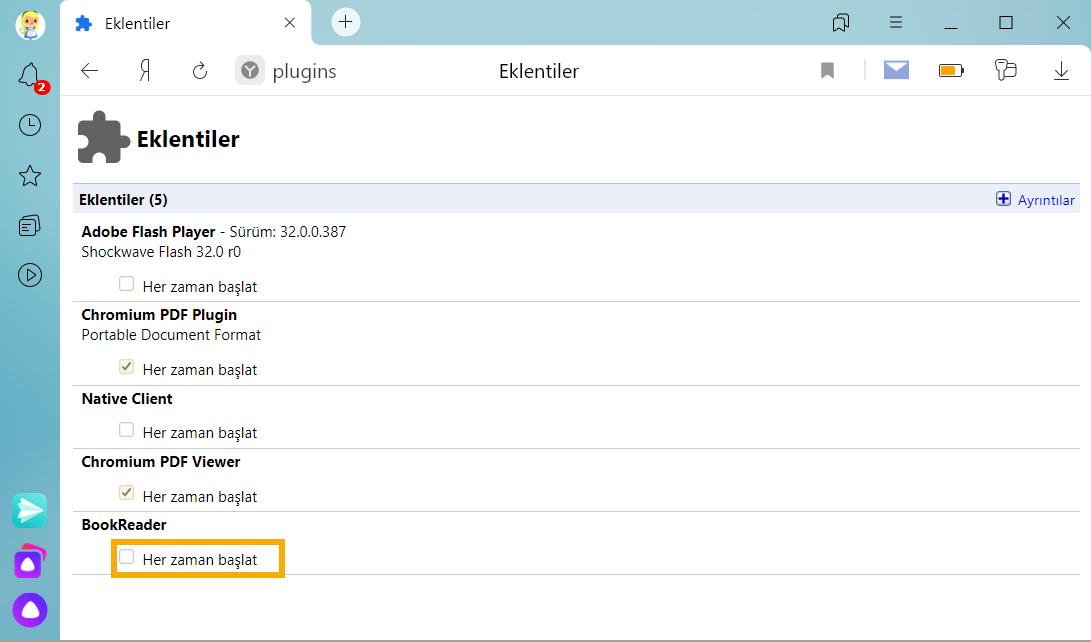Screen dimensions: 1091x642
Task: Reload the plugins page
Action: (200, 71)
